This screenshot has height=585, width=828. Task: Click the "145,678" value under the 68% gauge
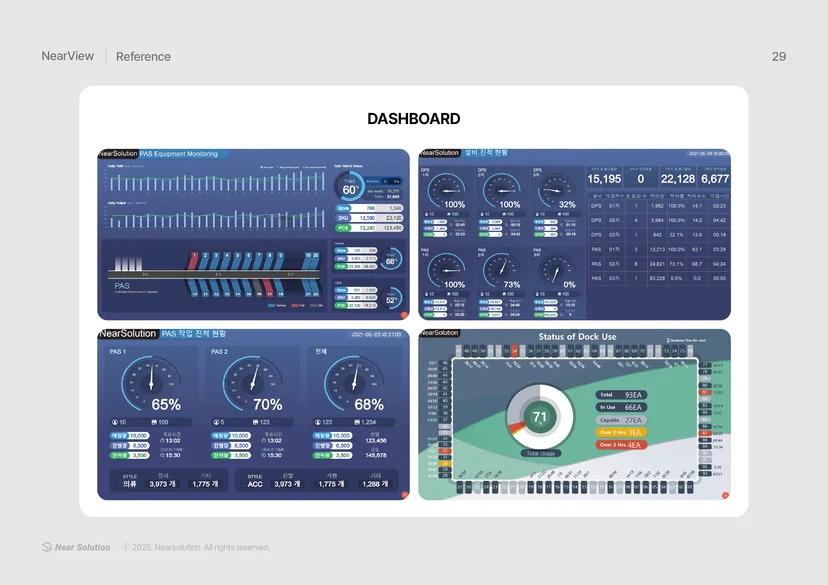point(375,455)
